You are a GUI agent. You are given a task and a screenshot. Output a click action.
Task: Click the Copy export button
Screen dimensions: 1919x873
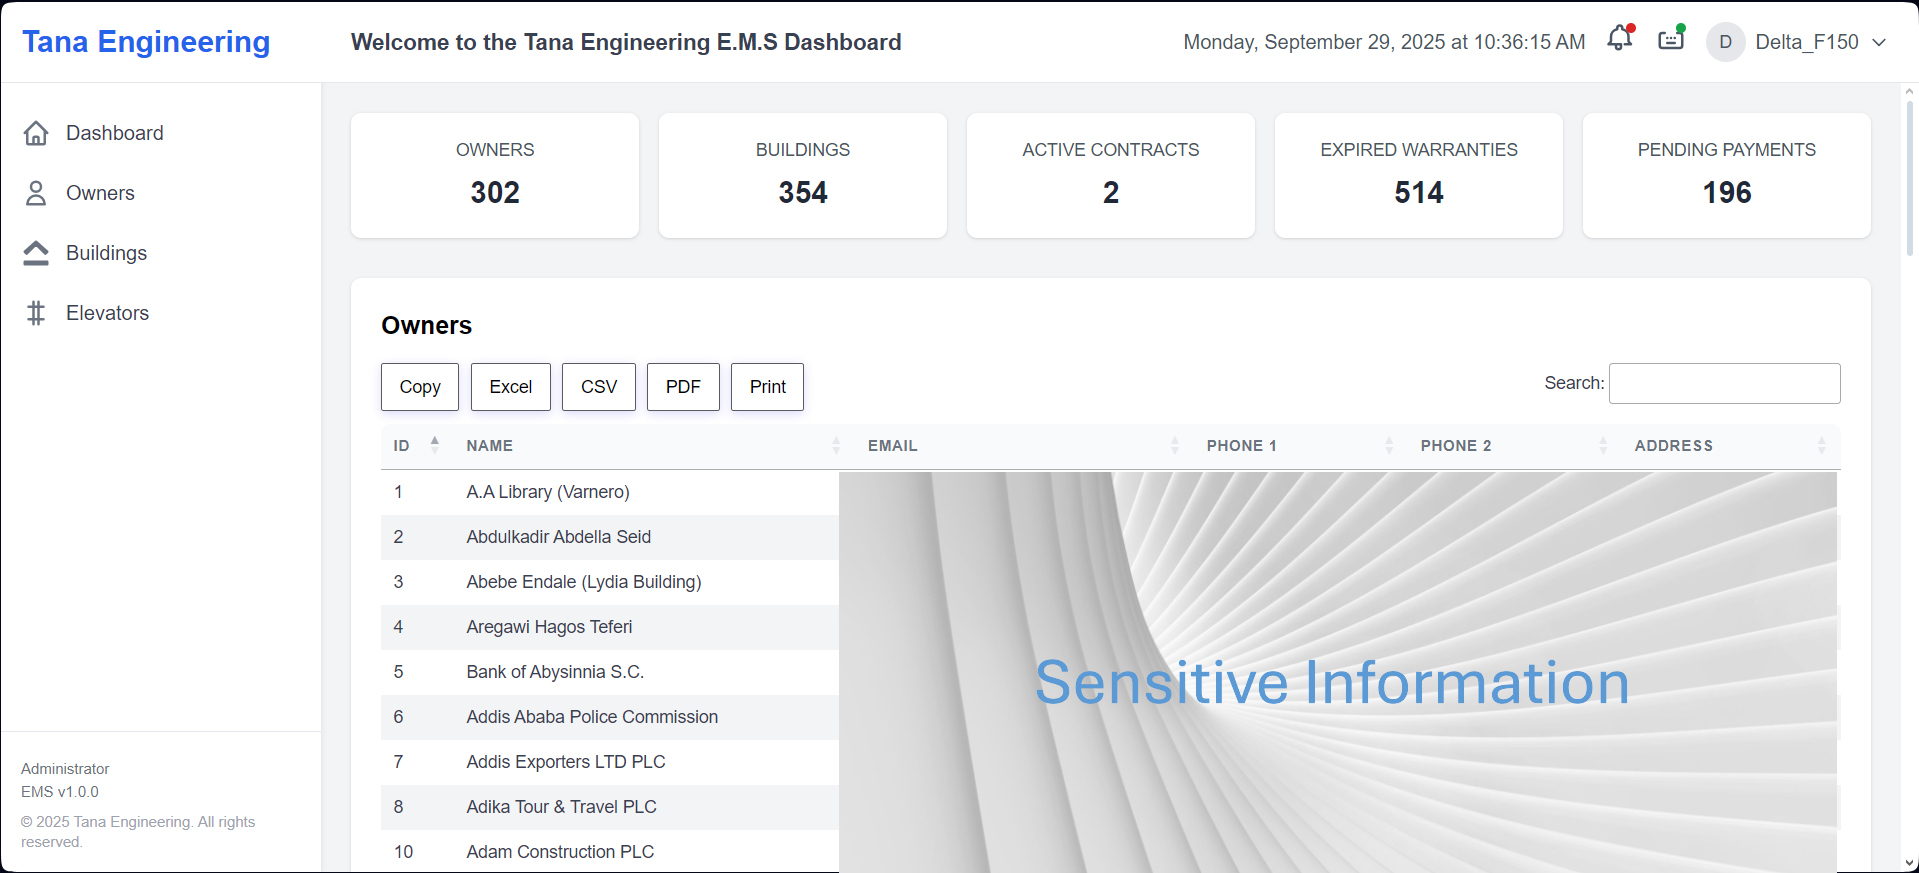pyautogui.click(x=420, y=387)
